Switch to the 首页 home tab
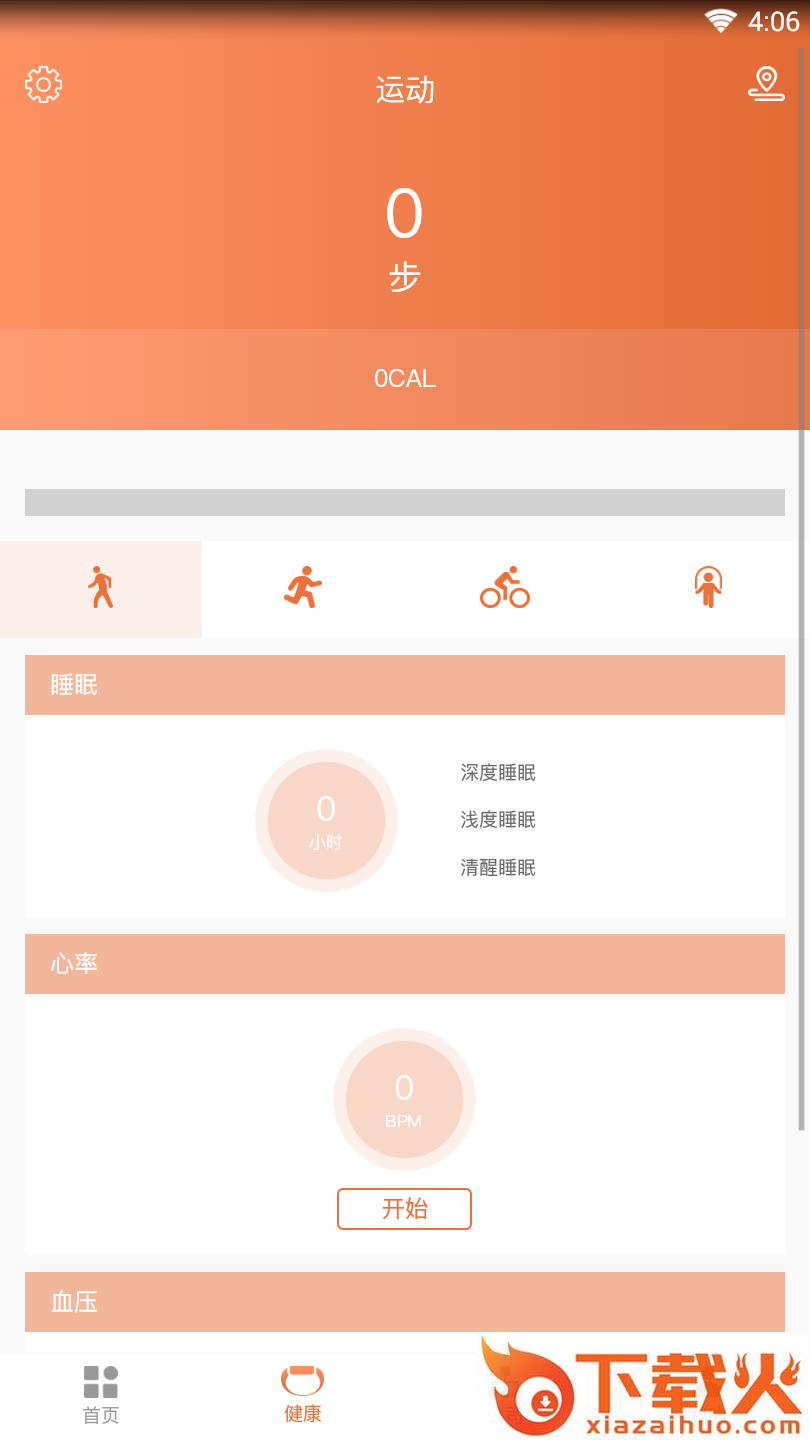Image resolution: width=810 pixels, height=1440 pixels. point(101,1395)
